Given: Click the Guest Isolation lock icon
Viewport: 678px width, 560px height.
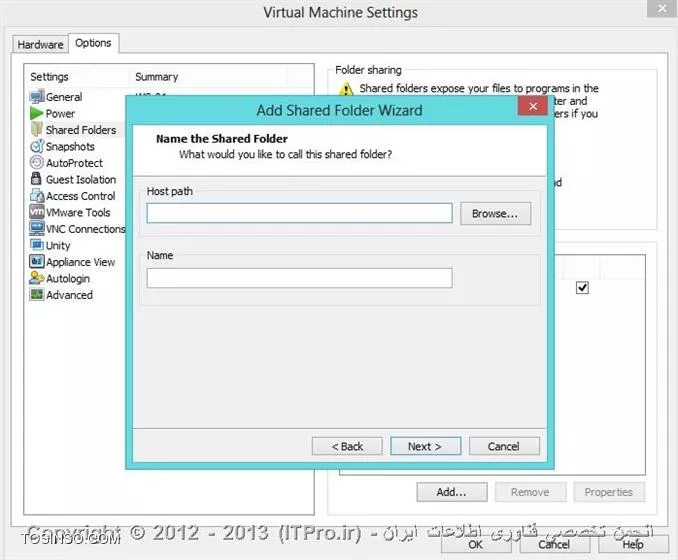Looking at the screenshot, I should 36,179.
